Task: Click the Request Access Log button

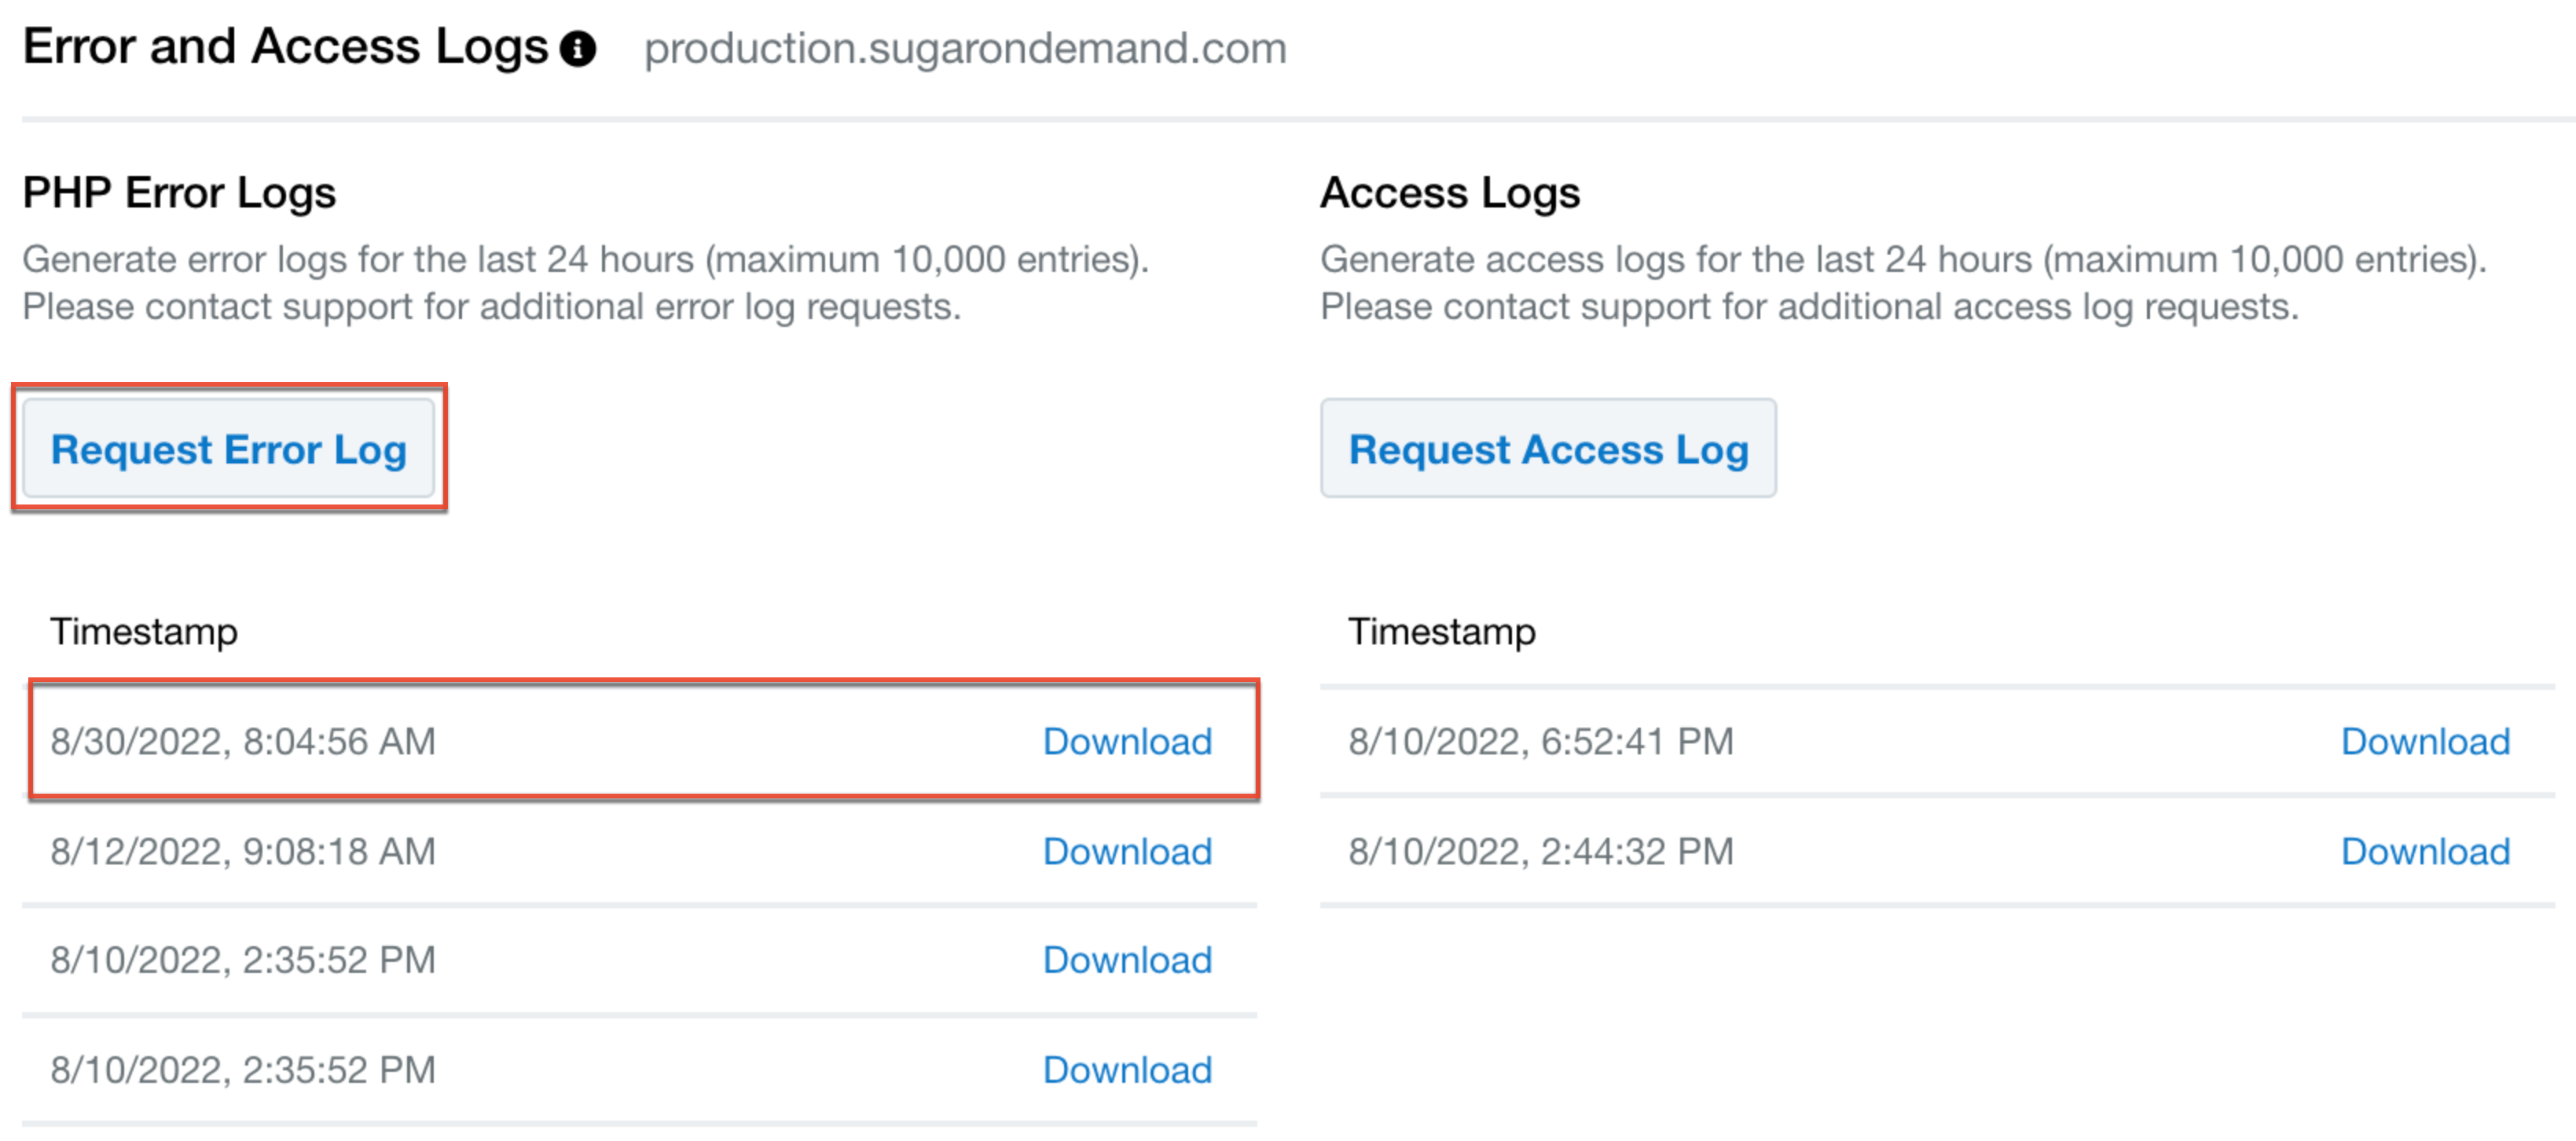Action: (1548, 449)
